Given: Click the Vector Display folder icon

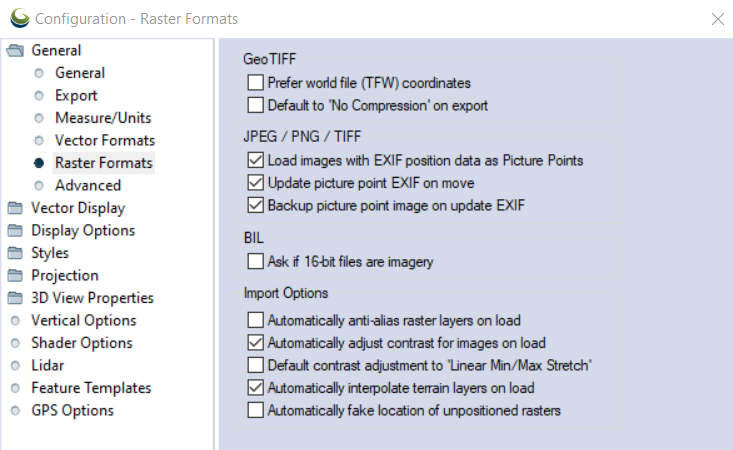Looking at the screenshot, I should (15, 208).
